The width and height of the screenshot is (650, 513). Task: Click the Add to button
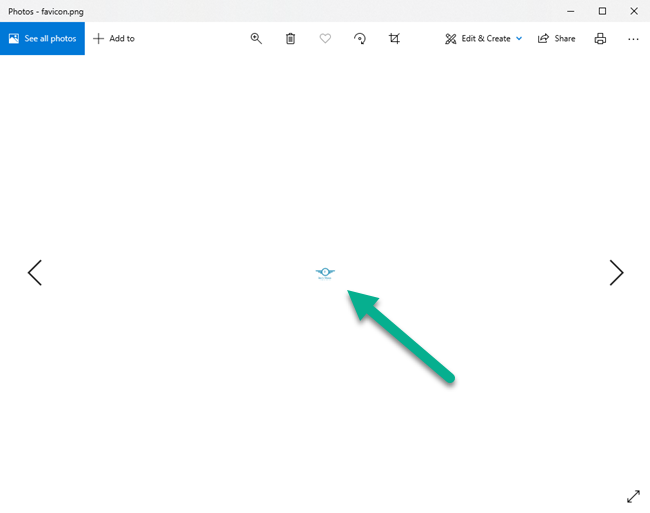click(114, 39)
